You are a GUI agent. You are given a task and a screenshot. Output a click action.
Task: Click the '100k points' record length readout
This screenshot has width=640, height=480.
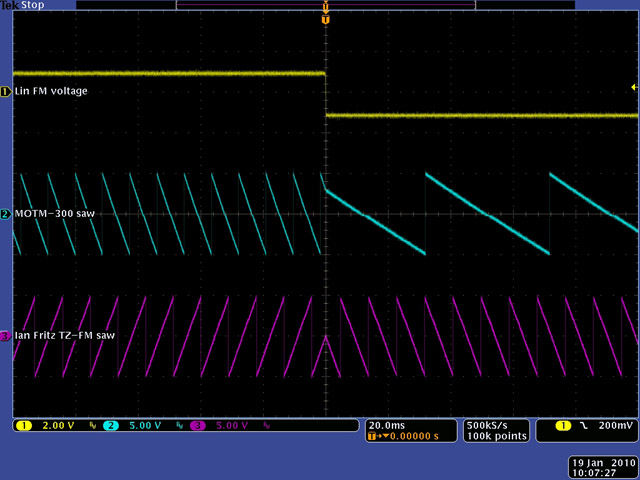(x=497, y=436)
